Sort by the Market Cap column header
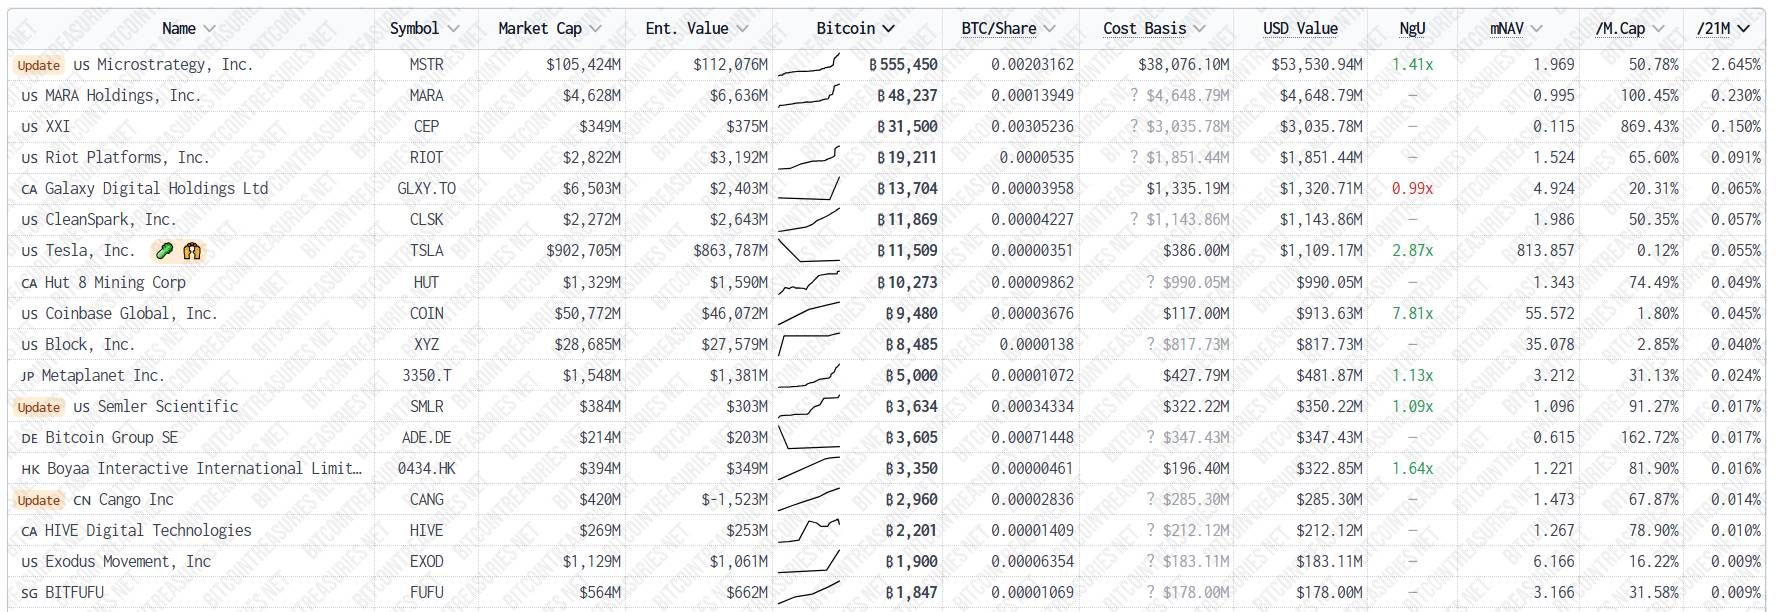Screen dimensions: 1781x612 tap(550, 29)
